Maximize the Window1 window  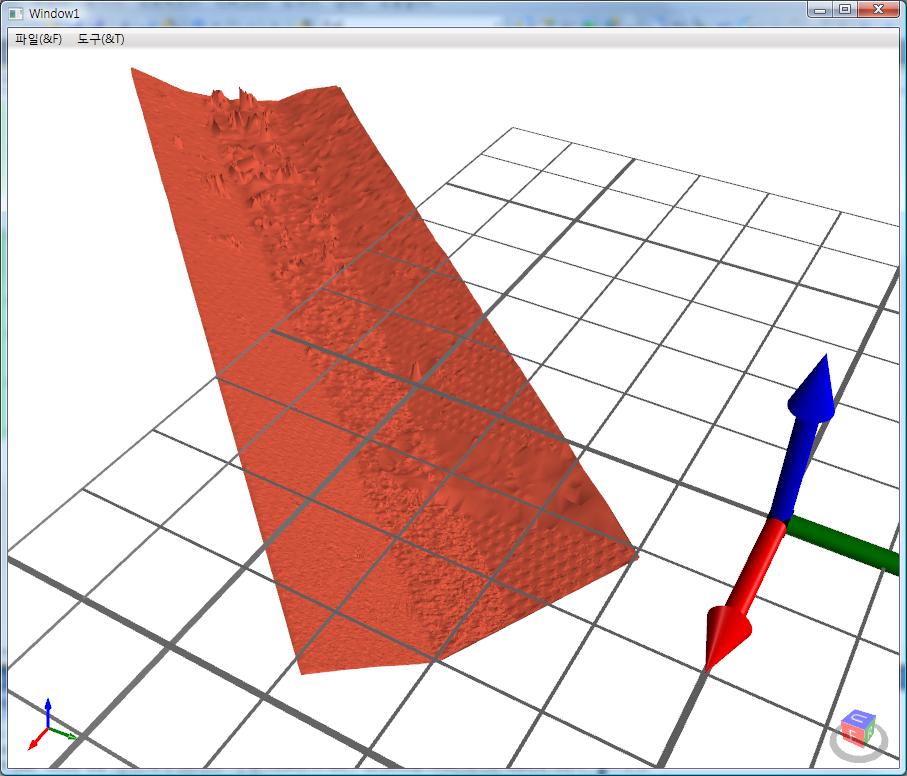coord(845,9)
